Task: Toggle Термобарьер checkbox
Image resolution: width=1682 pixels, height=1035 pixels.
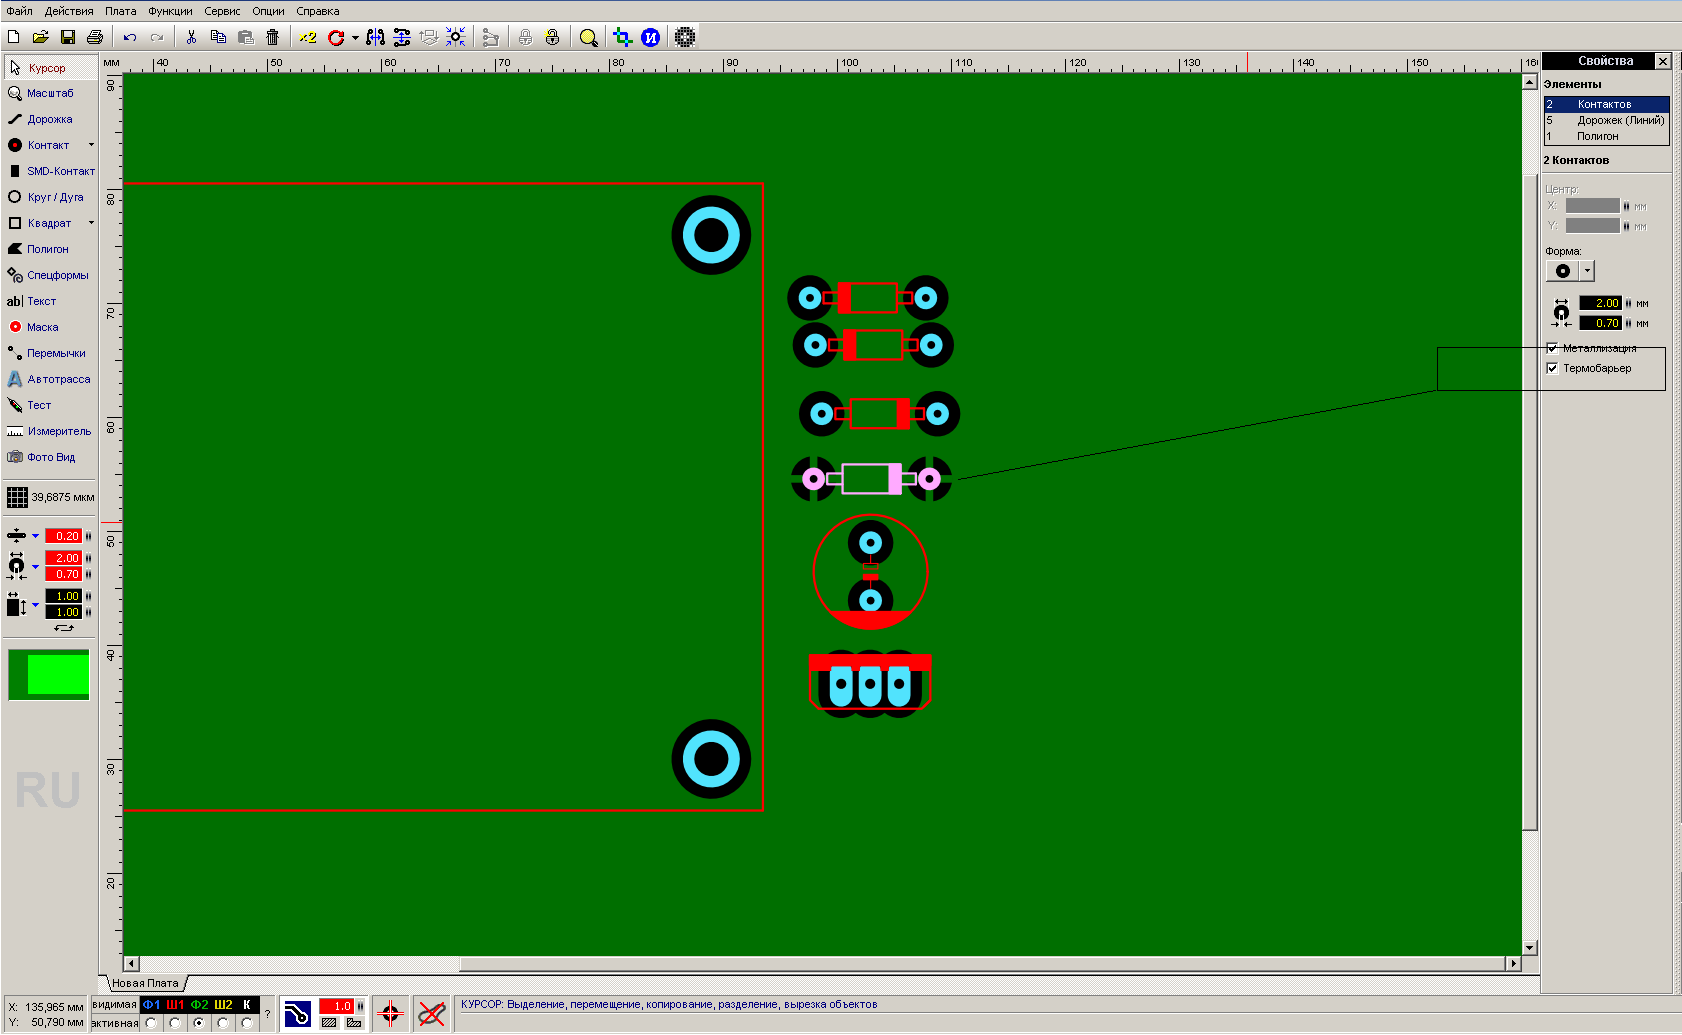Action: (x=1552, y=368)
